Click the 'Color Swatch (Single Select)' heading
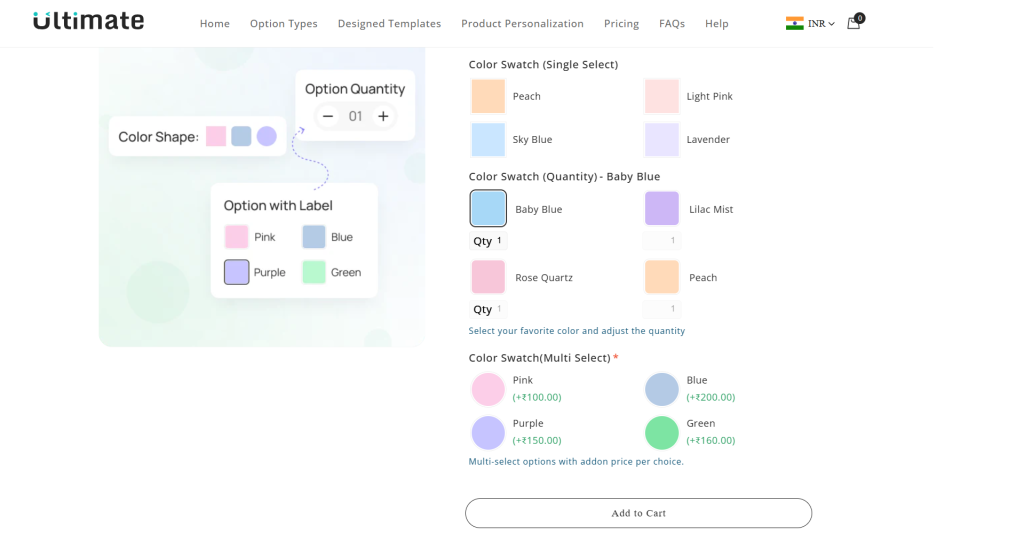Screen dimensions: 1024x542 543,65
